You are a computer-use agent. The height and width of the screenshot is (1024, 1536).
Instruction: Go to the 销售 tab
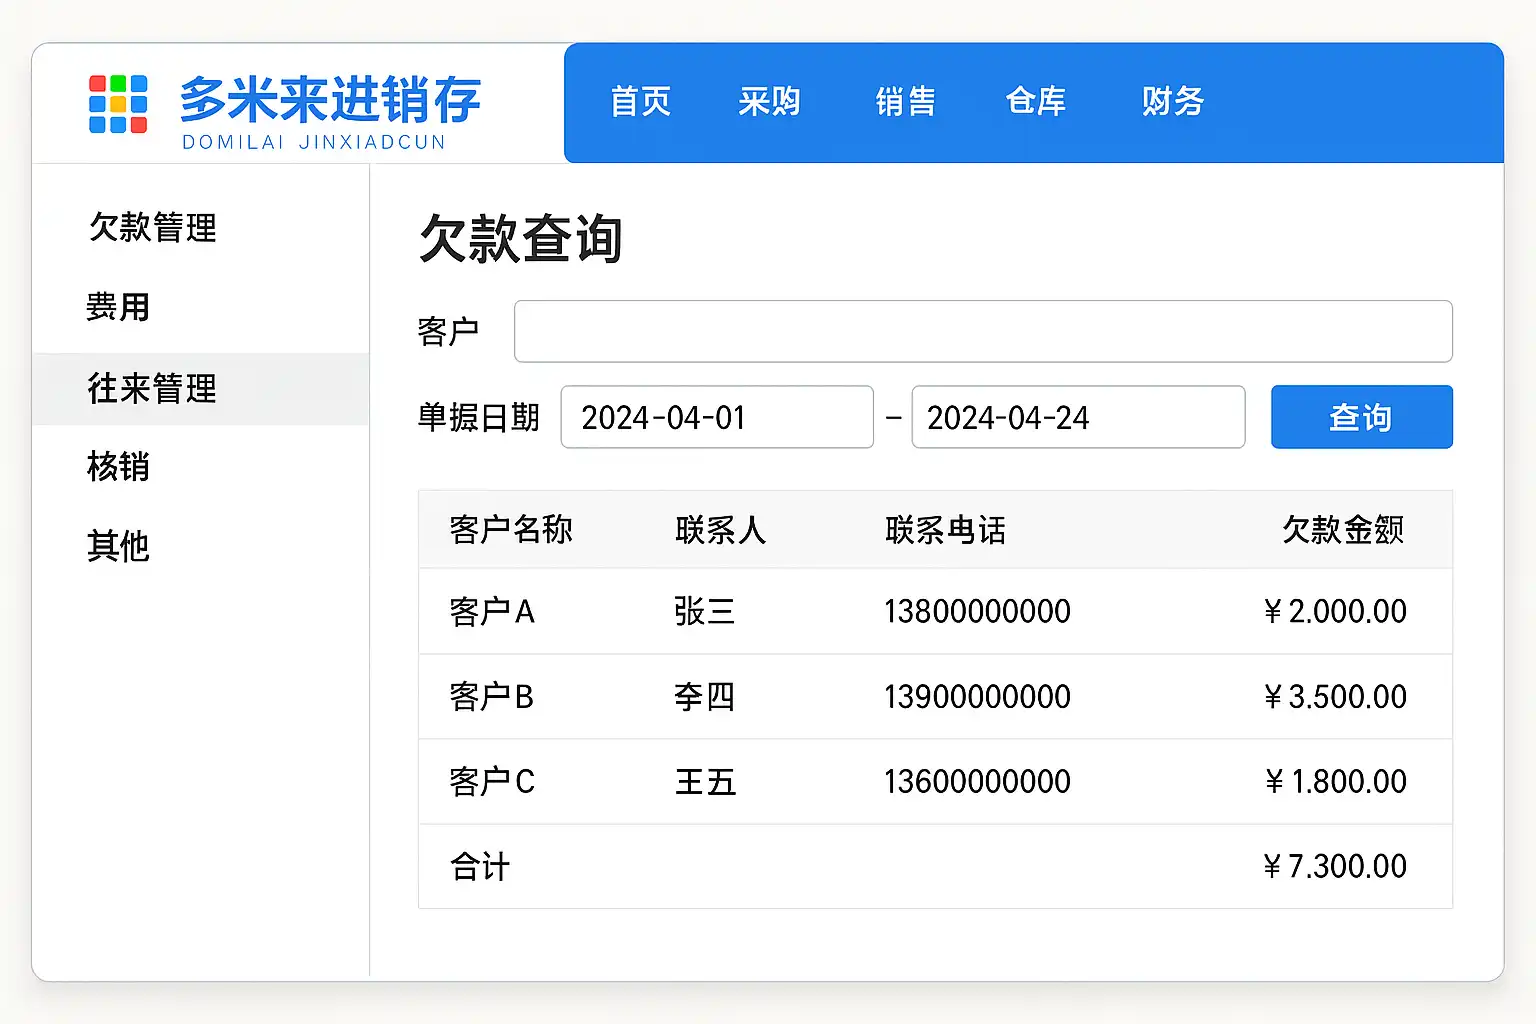[x=905, y=102]
